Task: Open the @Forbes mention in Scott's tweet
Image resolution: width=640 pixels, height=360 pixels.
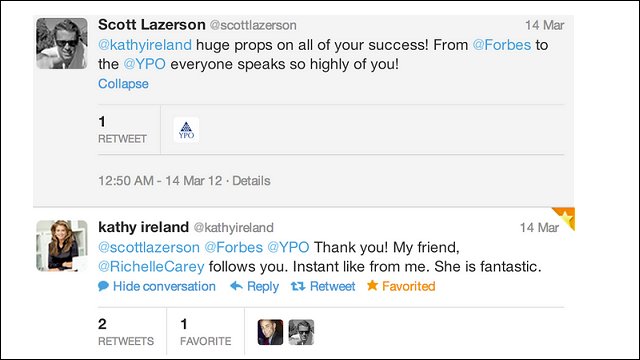Action: point(502,44)
